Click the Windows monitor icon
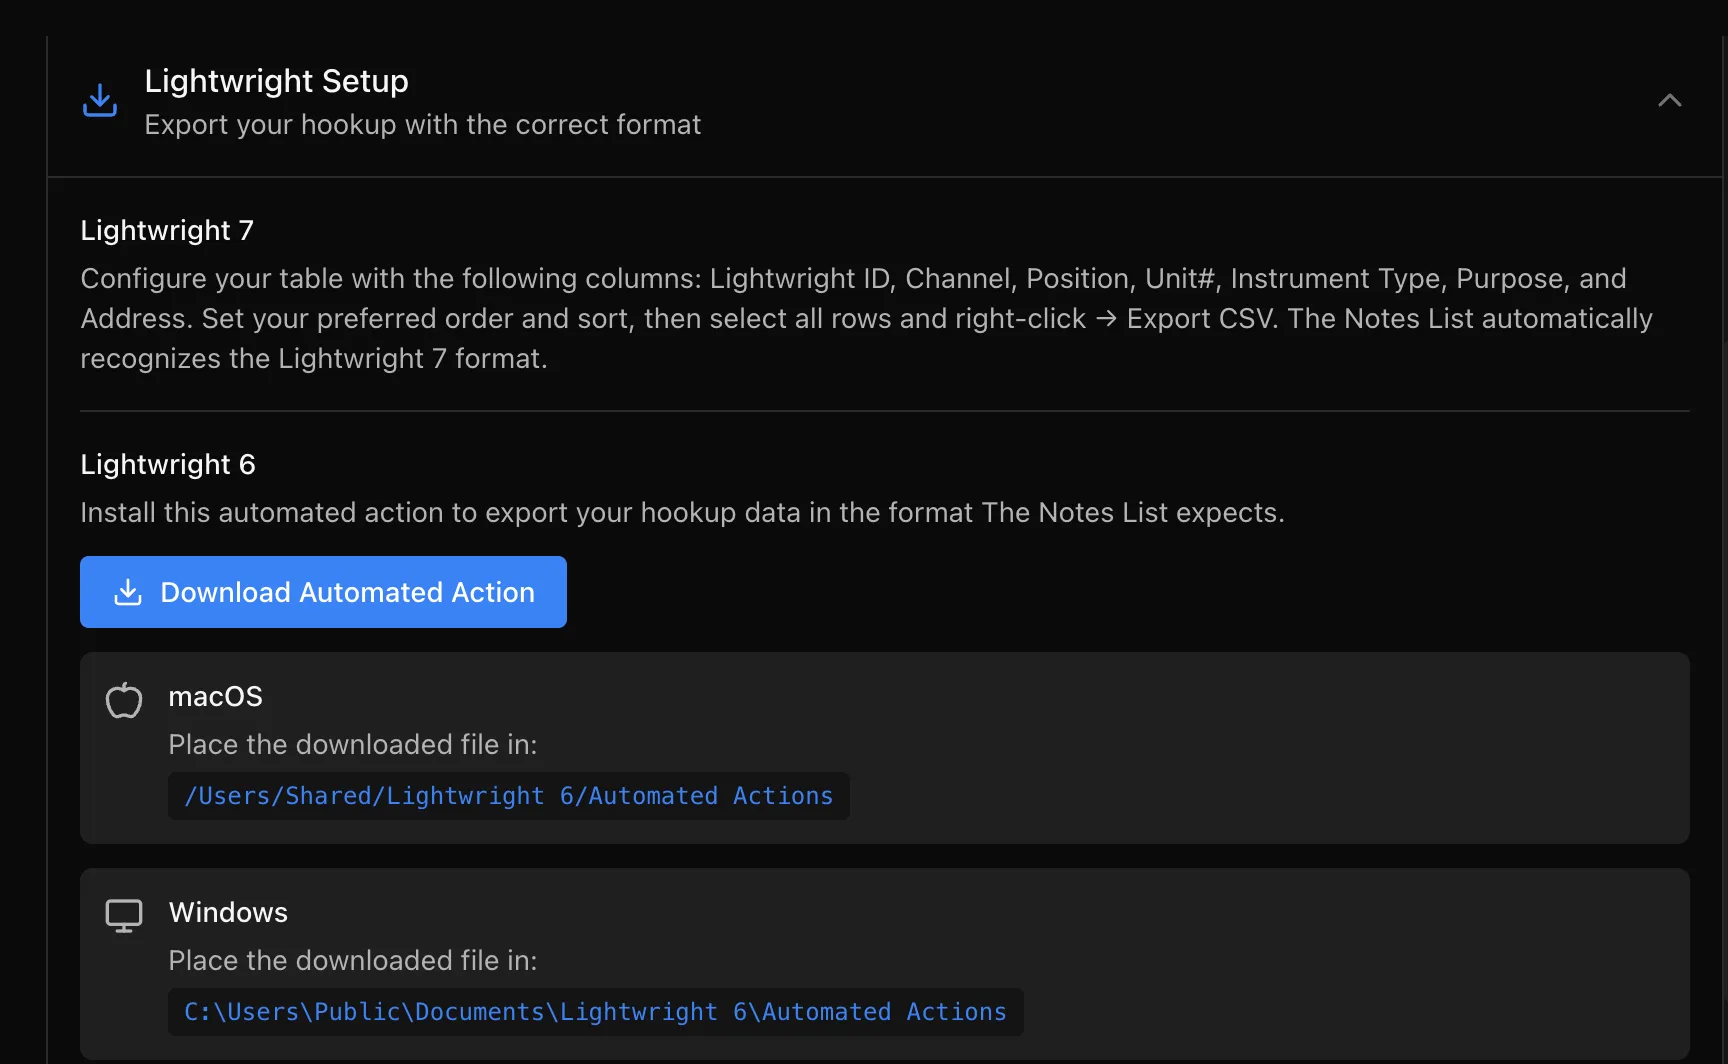The height and width of the screenshot is (1064, 1728). [x=124, y=916]
